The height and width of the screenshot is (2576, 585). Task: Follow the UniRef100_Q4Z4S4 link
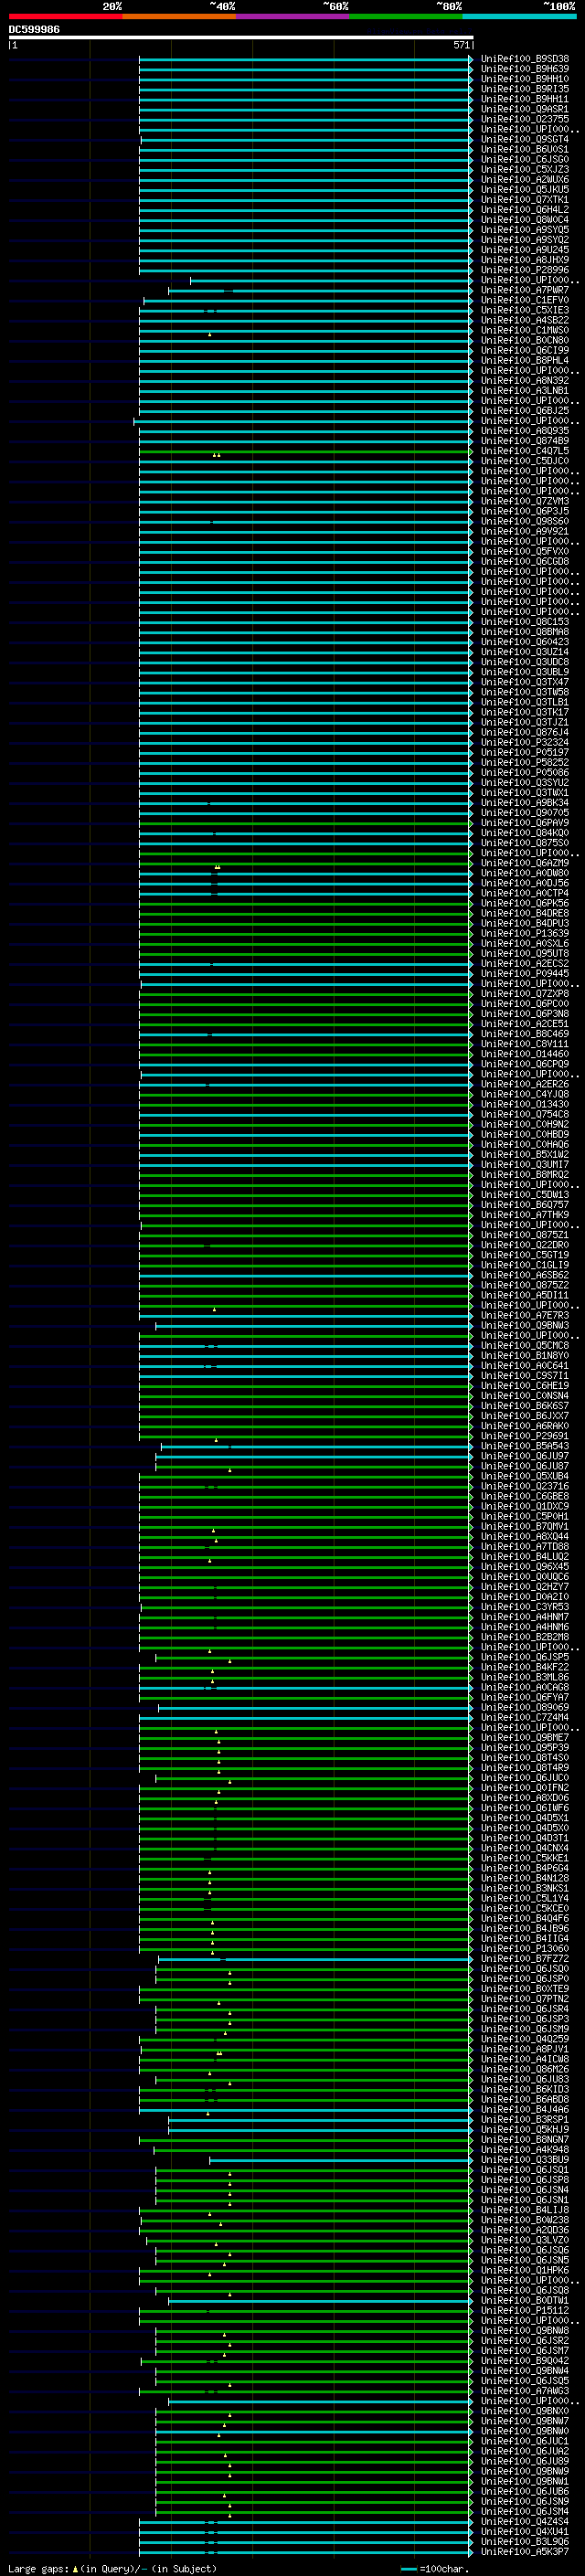click(524, 2521)
